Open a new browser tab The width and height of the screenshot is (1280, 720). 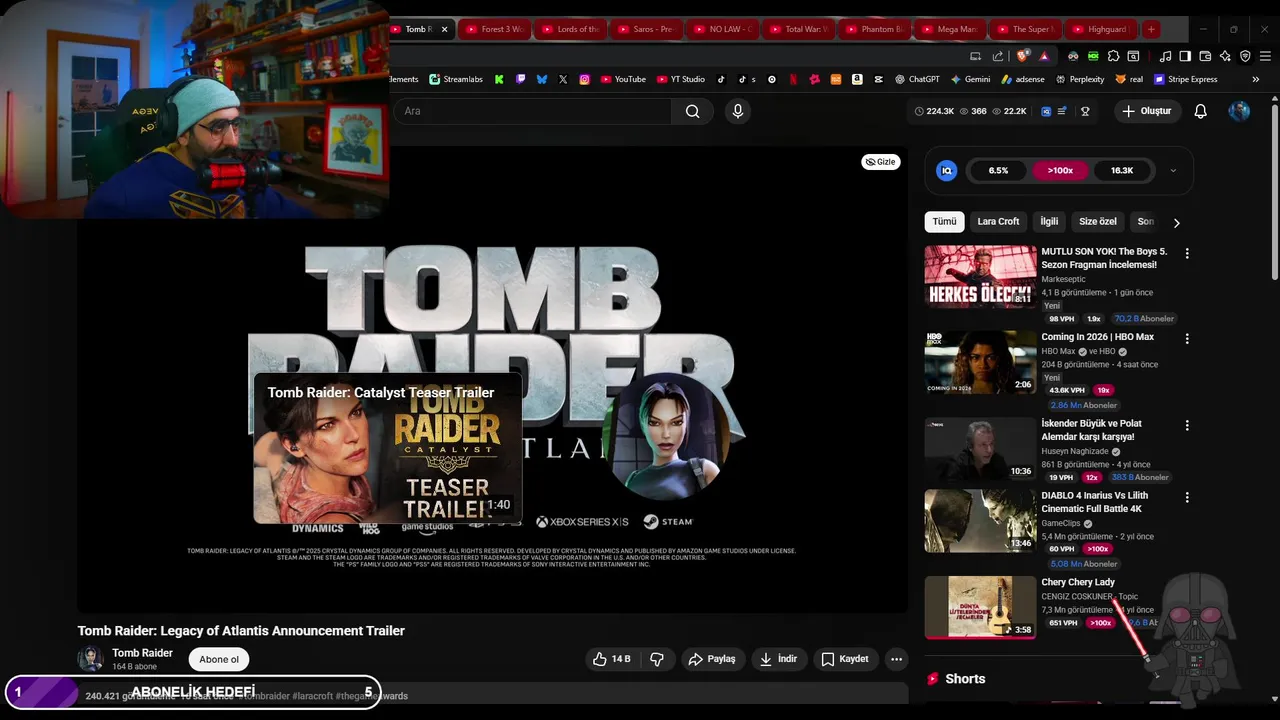tap(1151, 29)
